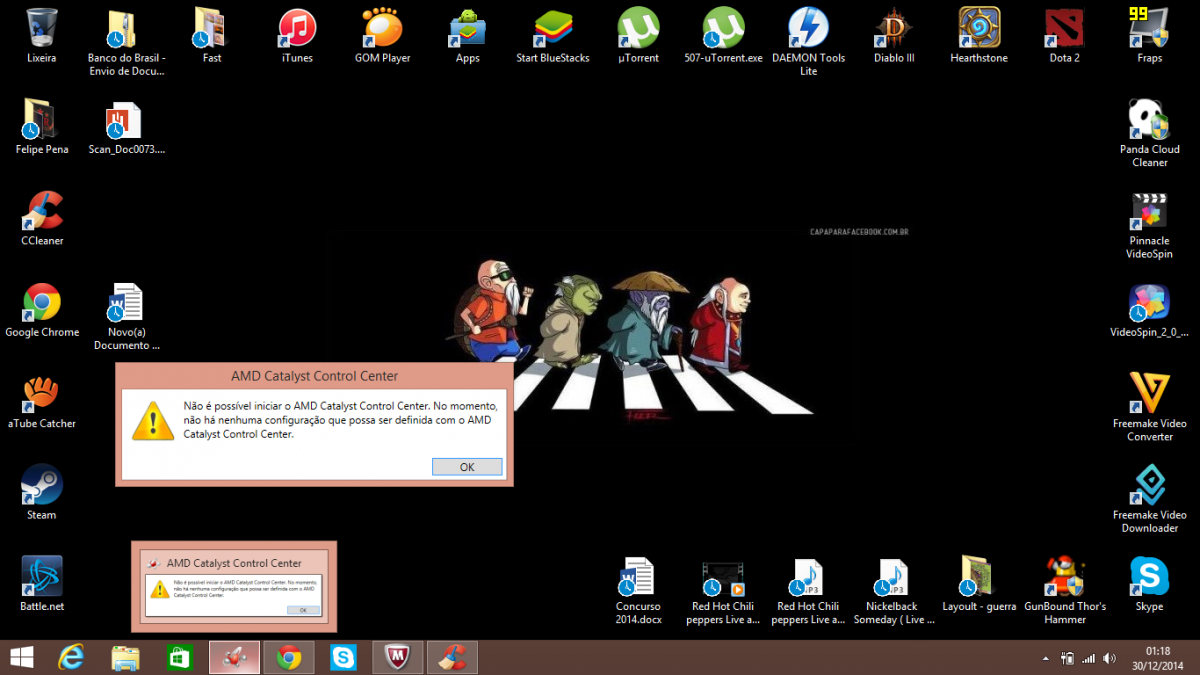Select the Apps desktop shortcut
The height and width of the screenshot is (675, 1200).
click(x=468, y=35)
